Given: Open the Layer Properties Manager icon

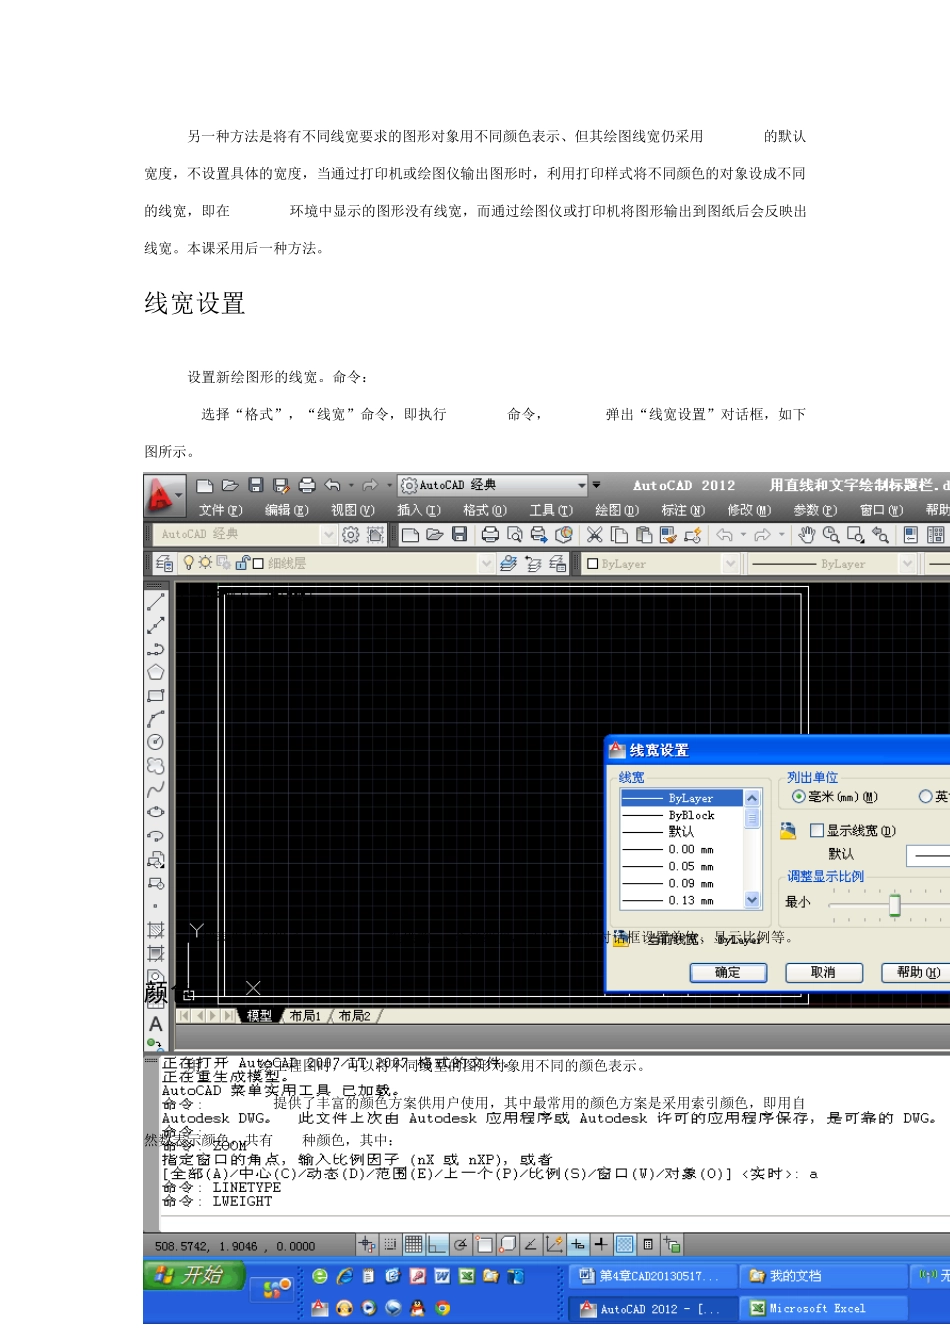Looking at the screenshot, I should 165,564.
